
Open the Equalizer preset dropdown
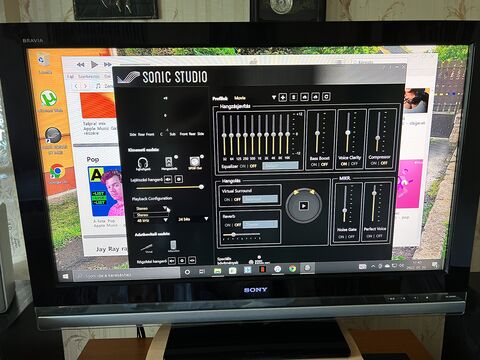point(280,165)
